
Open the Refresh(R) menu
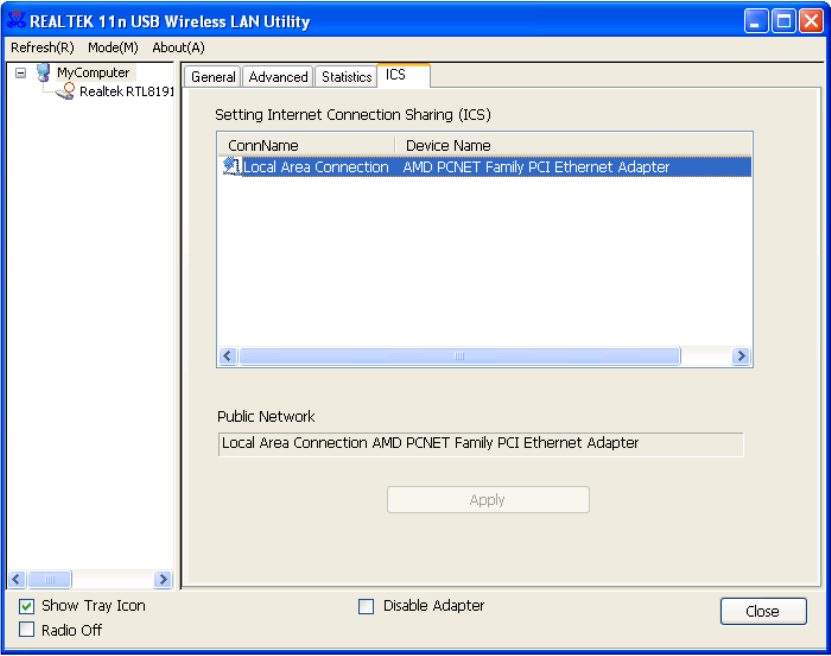42,48
